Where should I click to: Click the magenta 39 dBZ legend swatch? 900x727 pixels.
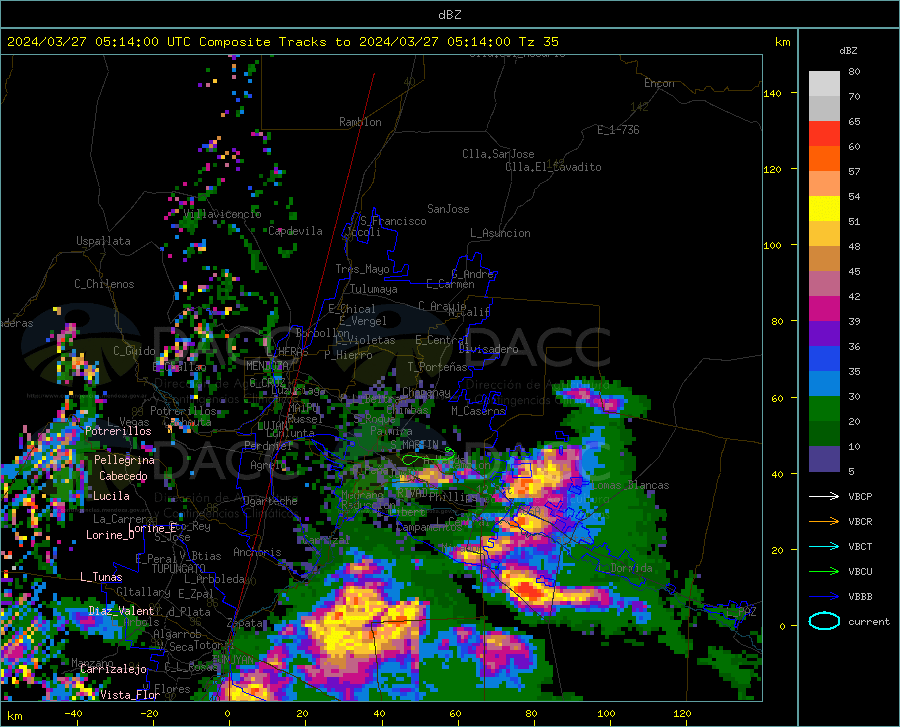pos(824,309)
